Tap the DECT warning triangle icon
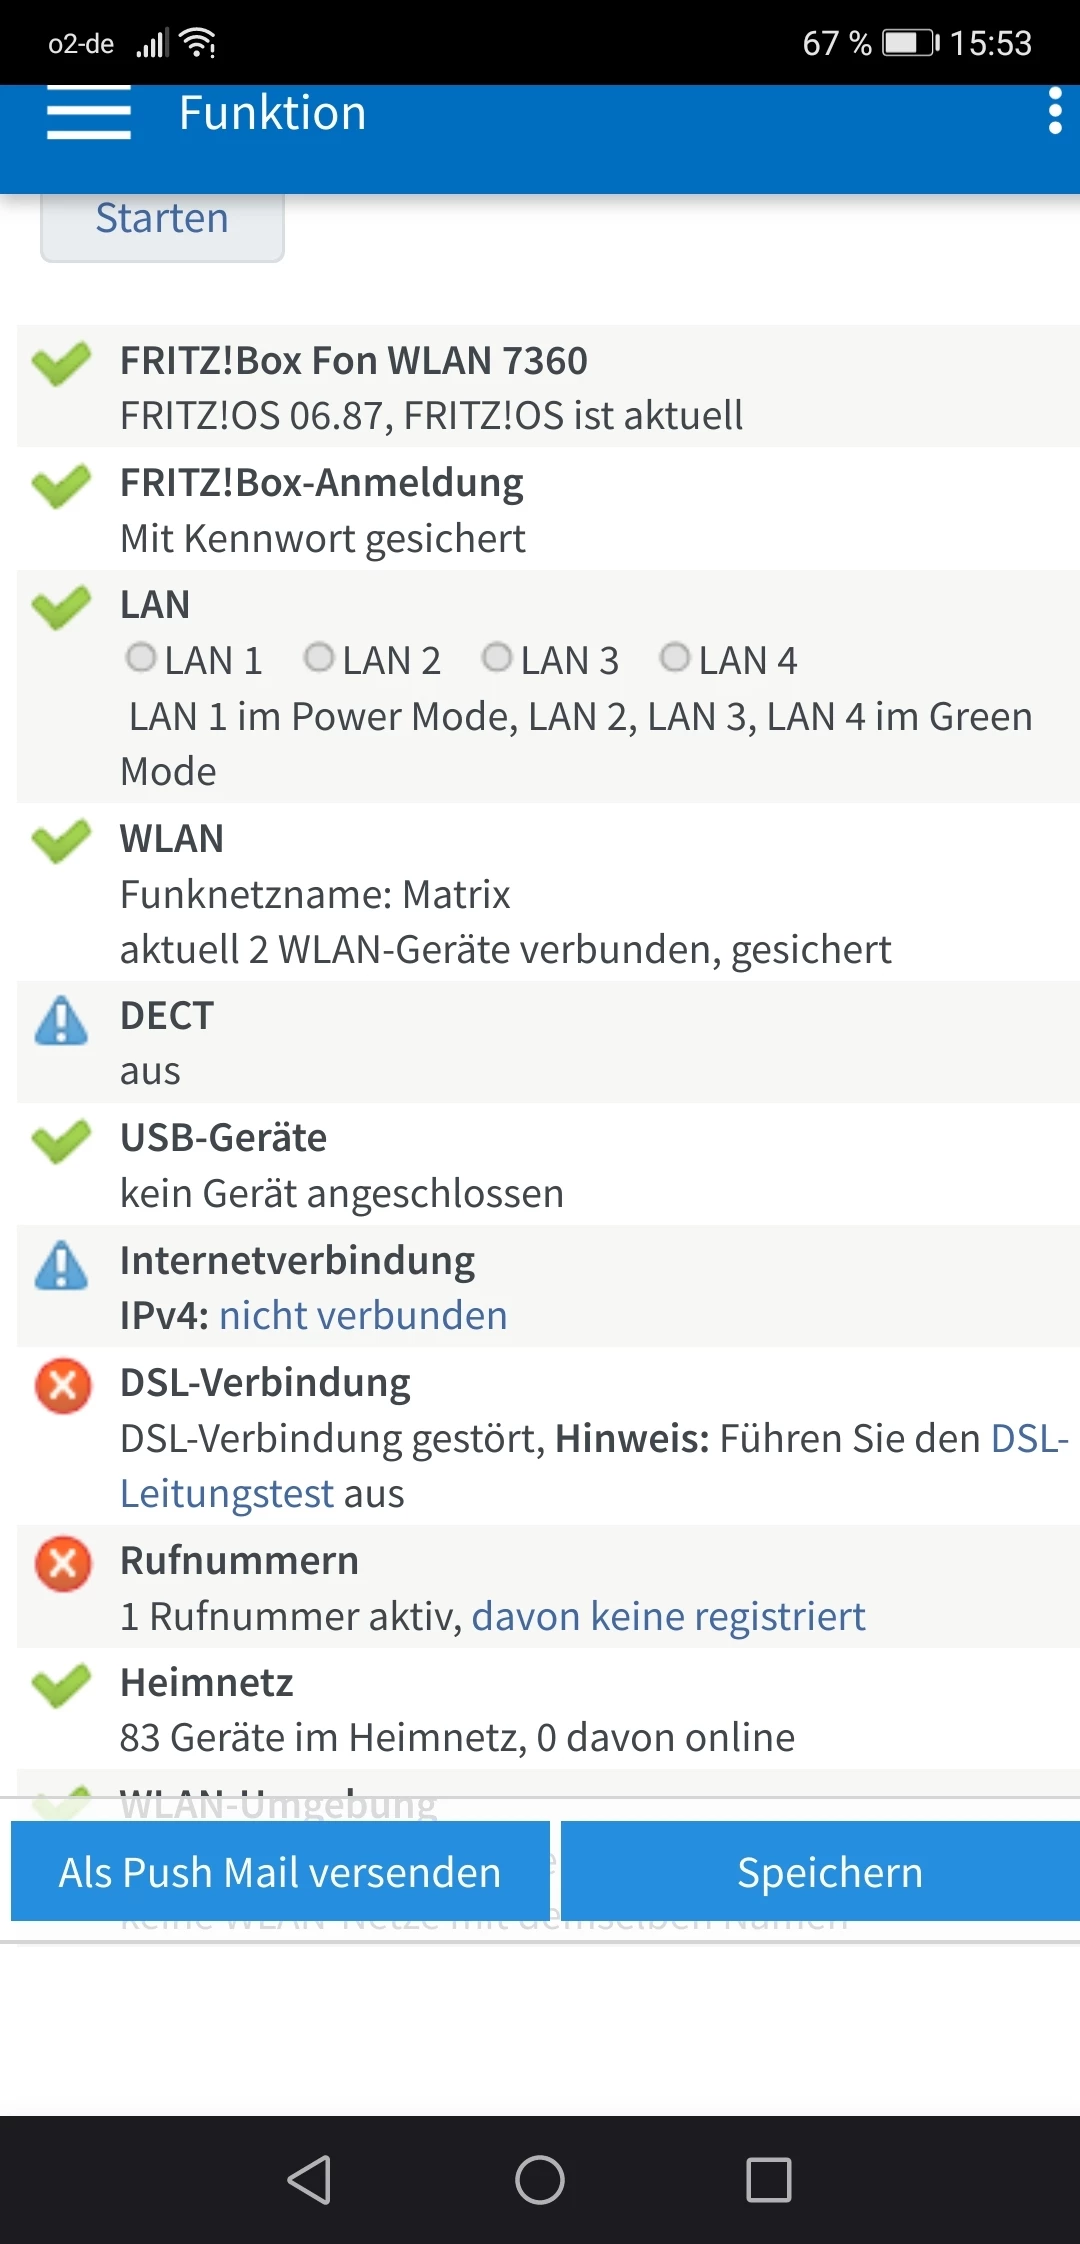1080x2244 pixels. [62, 1021]
